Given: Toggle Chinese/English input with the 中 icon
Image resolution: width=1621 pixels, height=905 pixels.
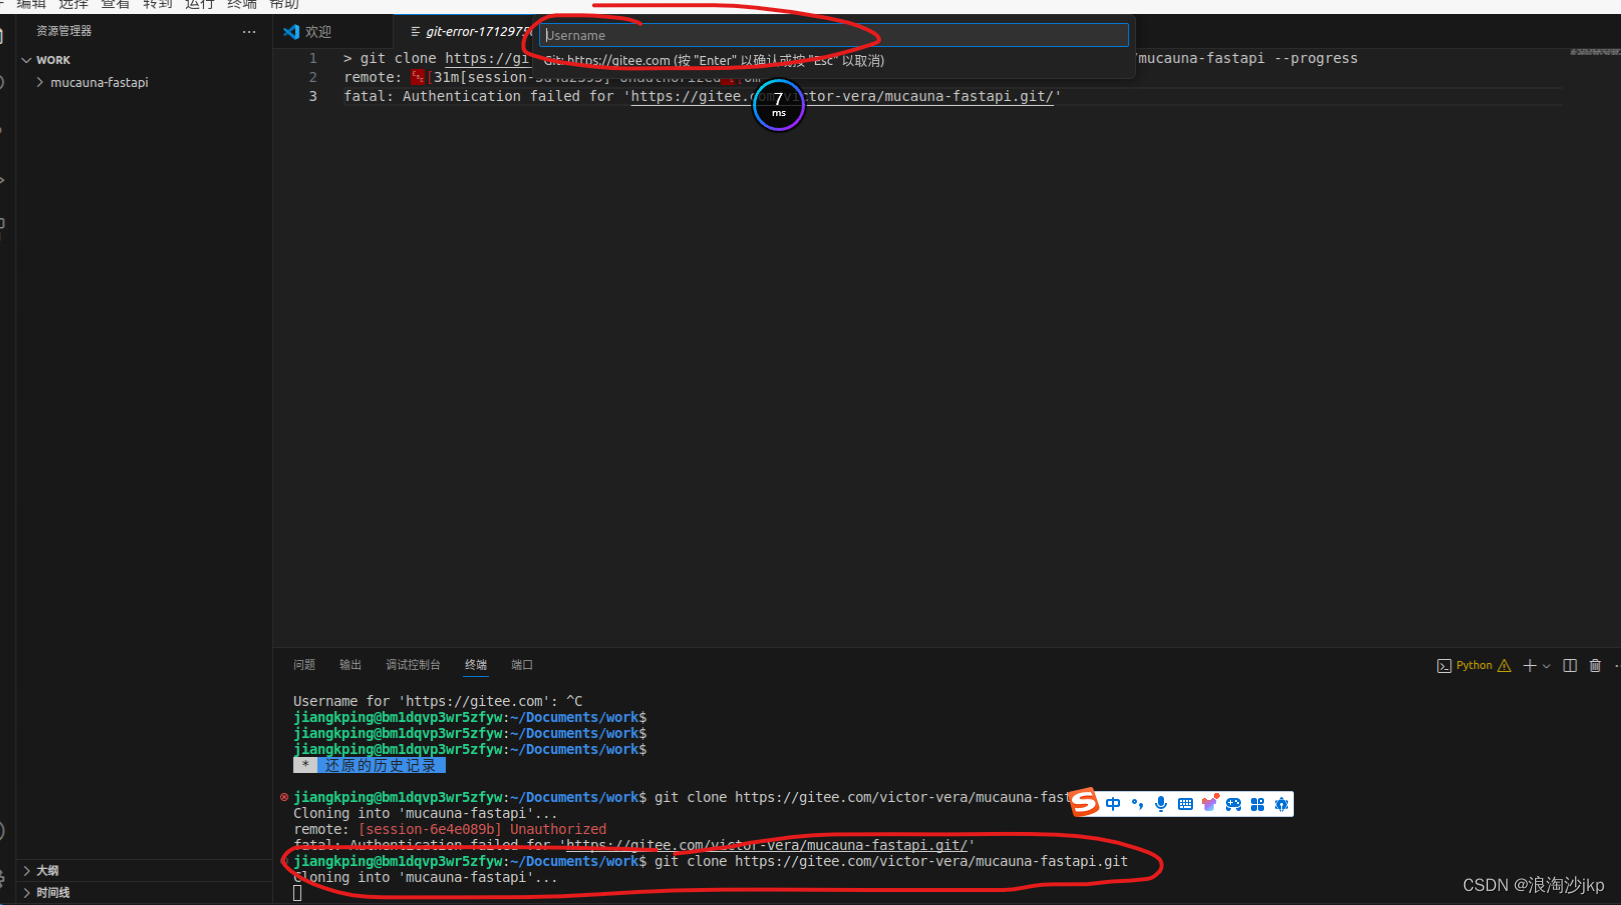Looking at the screenshot, I should (1113, 803).
